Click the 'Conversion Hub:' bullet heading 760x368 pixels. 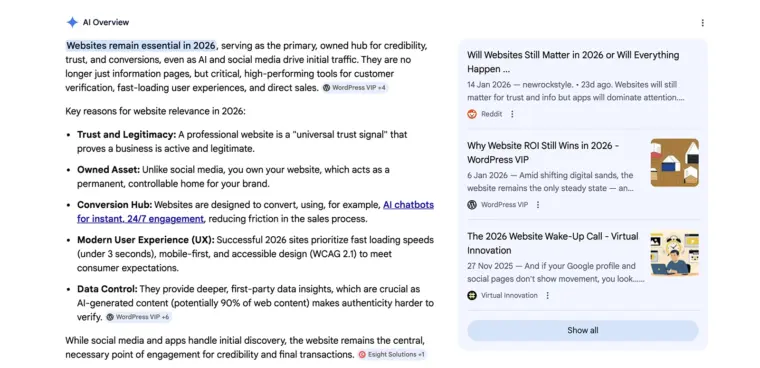pyautogui.click(x=114, y=205)
